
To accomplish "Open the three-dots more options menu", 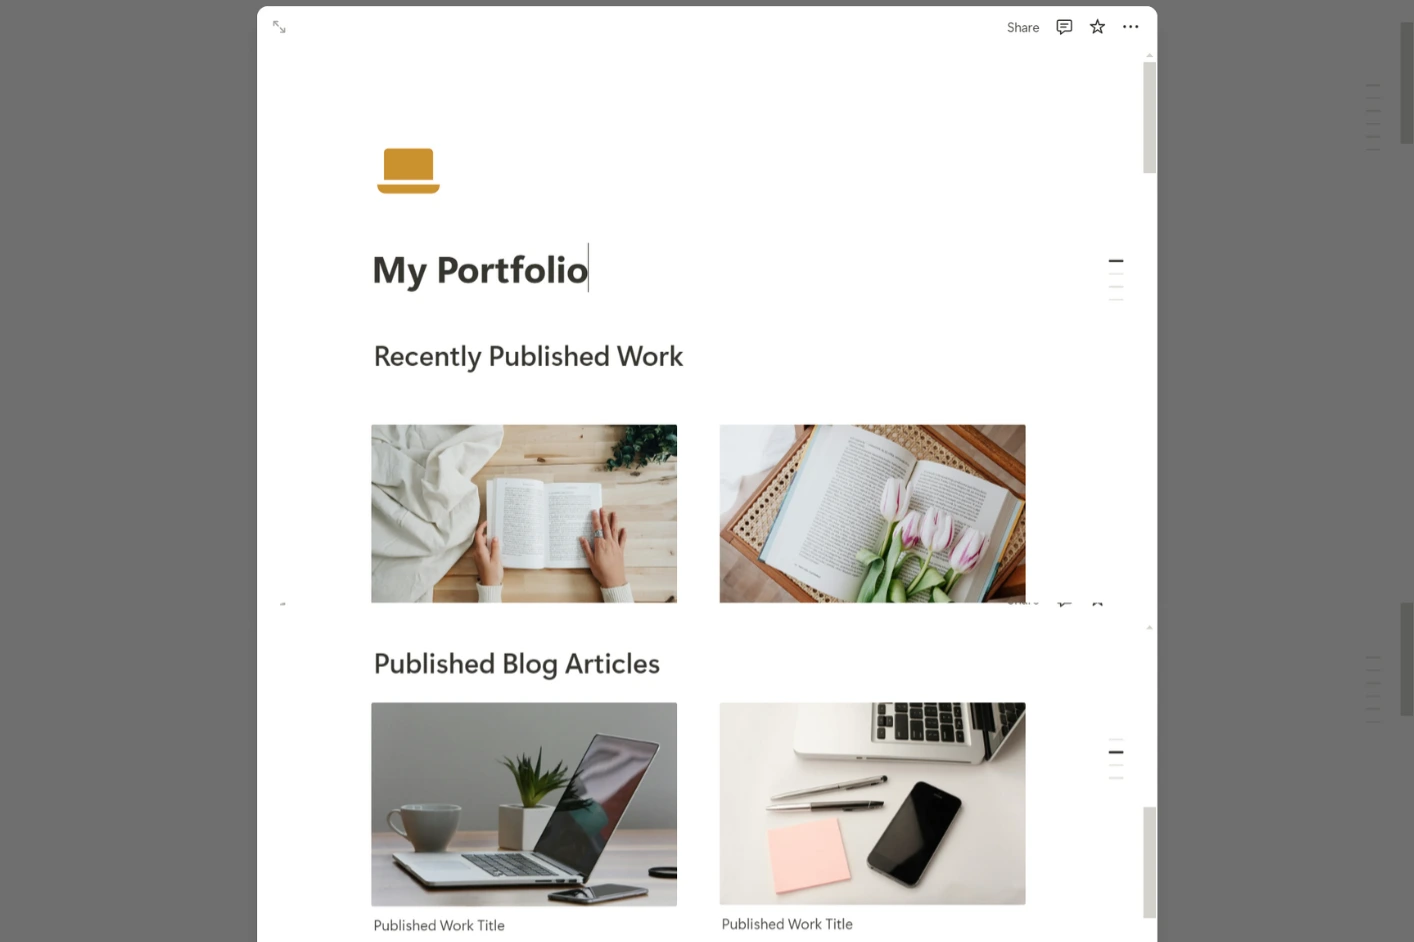I will [1130, 27].
